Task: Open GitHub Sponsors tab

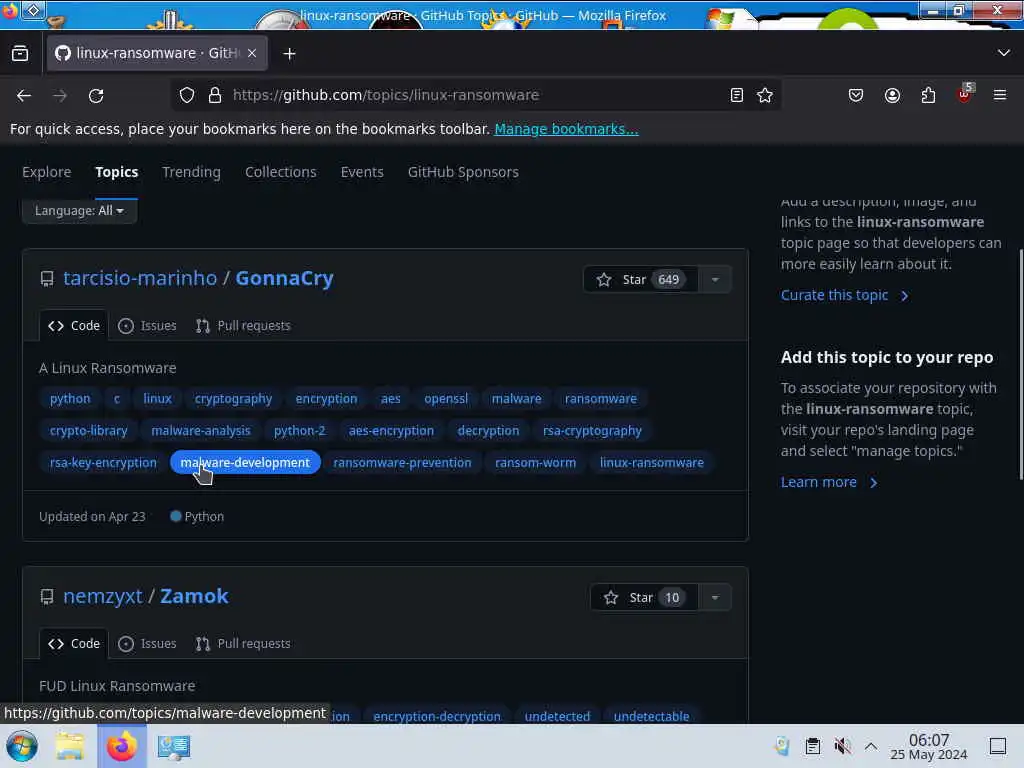Action: pos(463,172)
